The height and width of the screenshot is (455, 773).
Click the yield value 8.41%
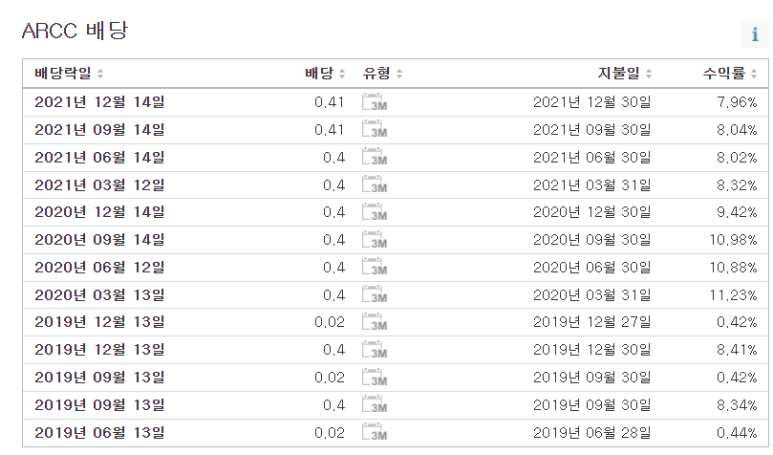coord(737,350)
